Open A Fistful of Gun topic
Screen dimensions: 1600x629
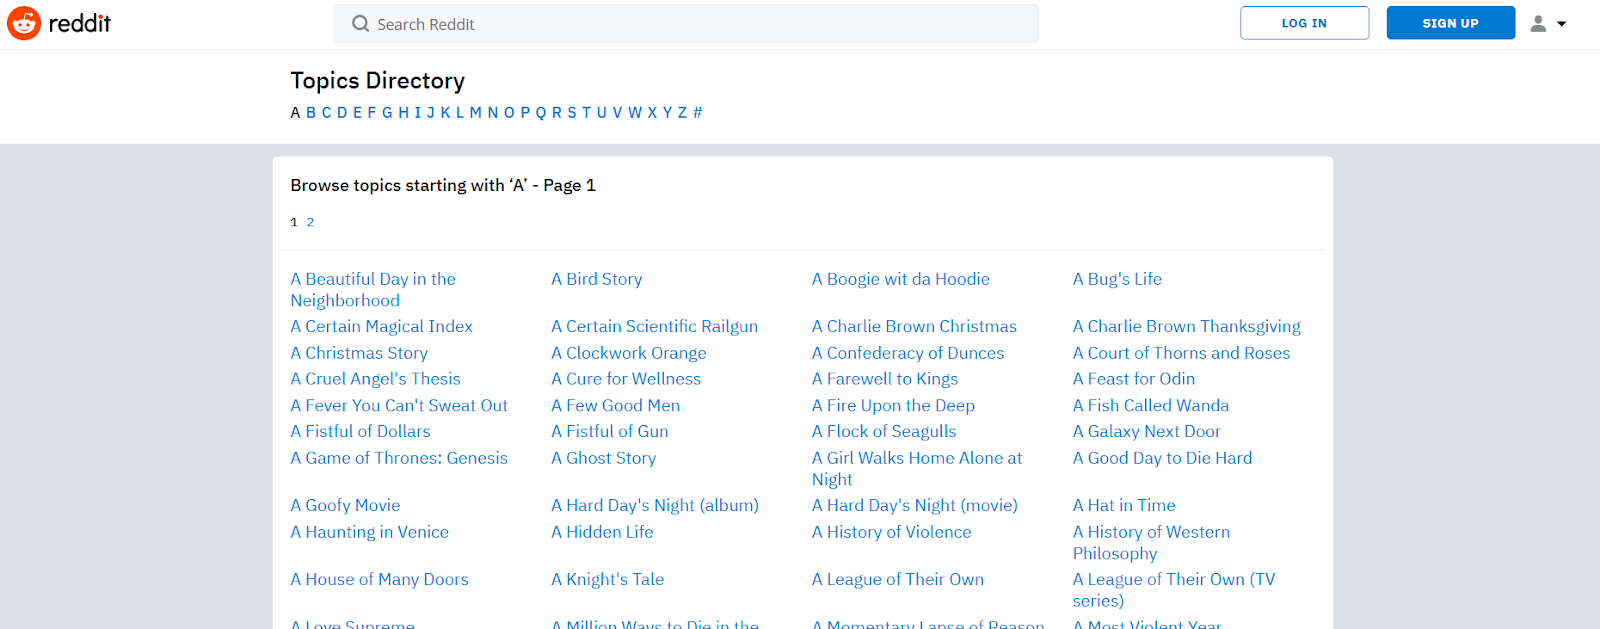coord(610,431)
